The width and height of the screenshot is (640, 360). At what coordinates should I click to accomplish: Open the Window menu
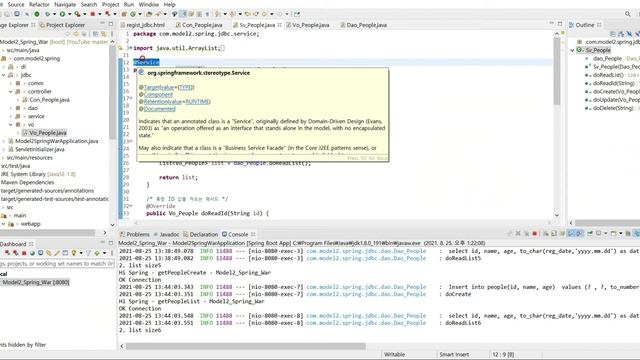(x=149, y=4)
